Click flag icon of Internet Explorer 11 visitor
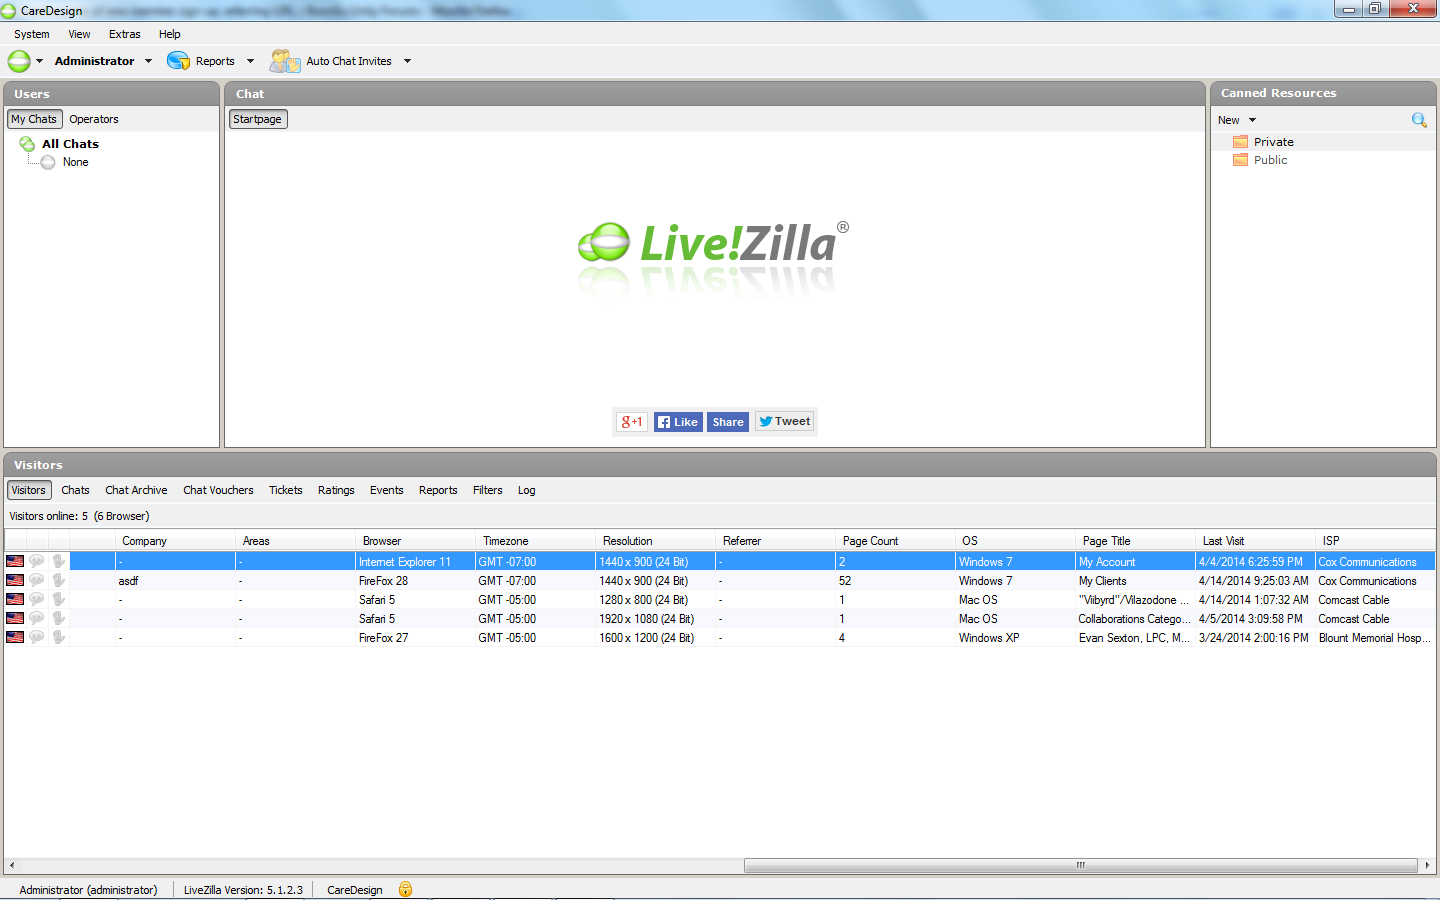Image resolution: width=1440 pixels, height=900 pixels. click(15, 562)
